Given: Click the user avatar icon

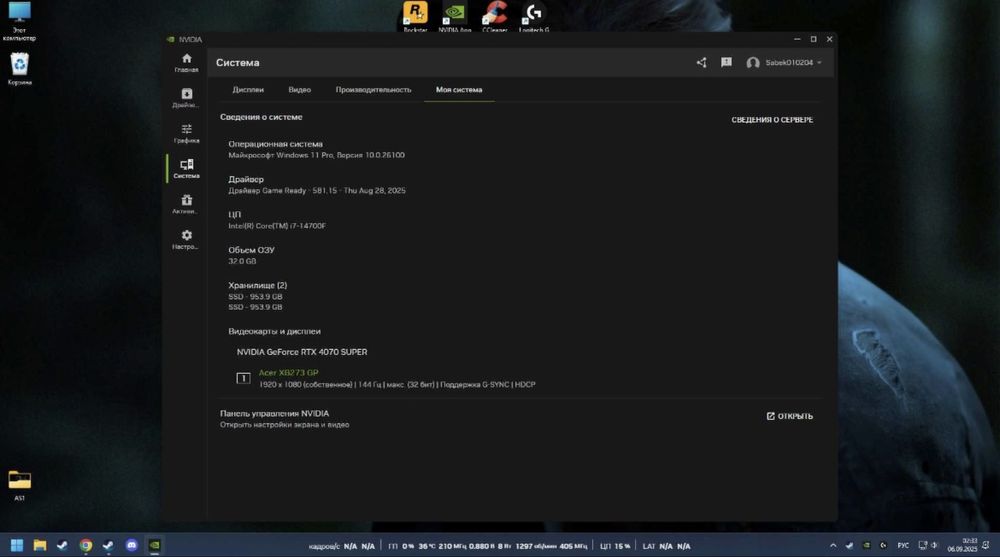Looking at the screenshot, I should [x=753, y=63].
